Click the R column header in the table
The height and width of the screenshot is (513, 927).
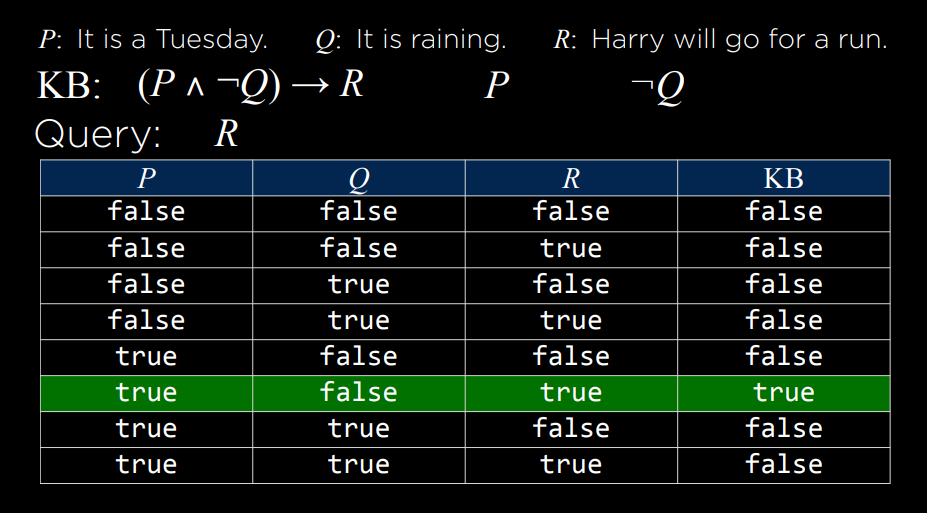click(571, 178)
